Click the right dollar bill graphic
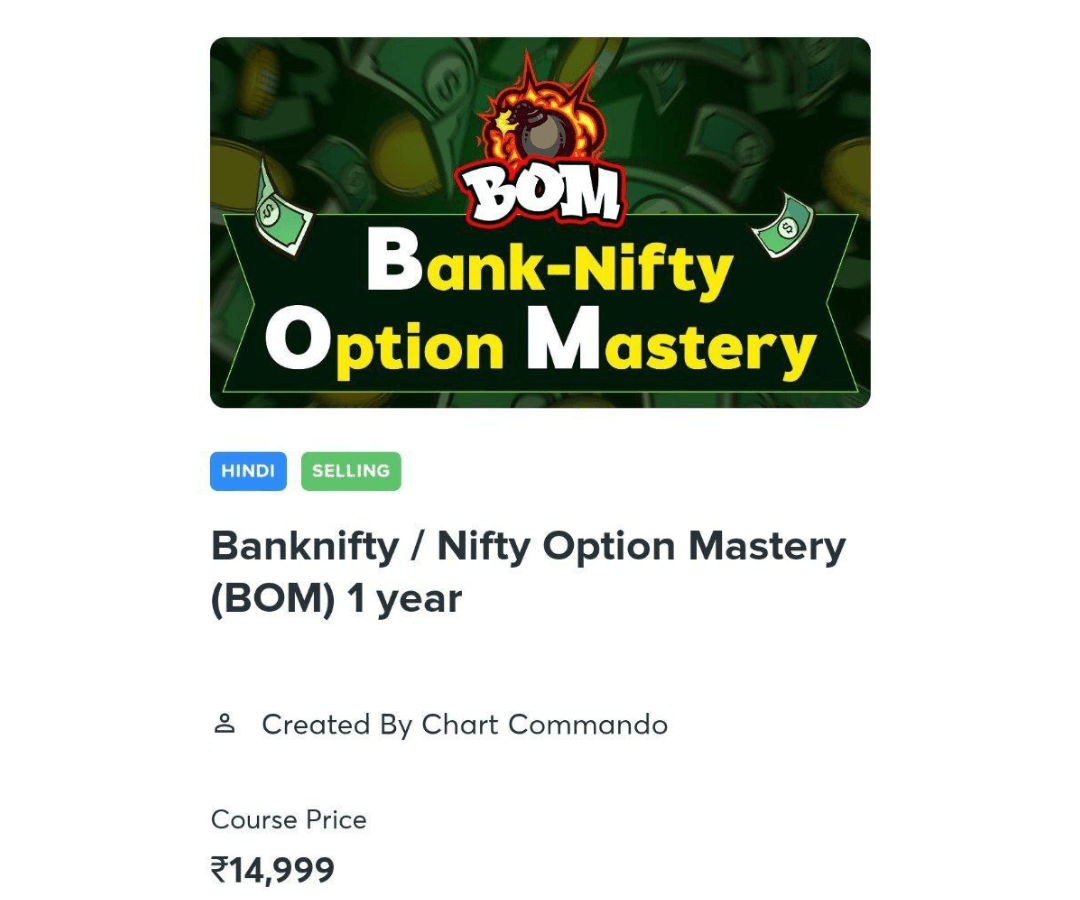 [783, 224]
